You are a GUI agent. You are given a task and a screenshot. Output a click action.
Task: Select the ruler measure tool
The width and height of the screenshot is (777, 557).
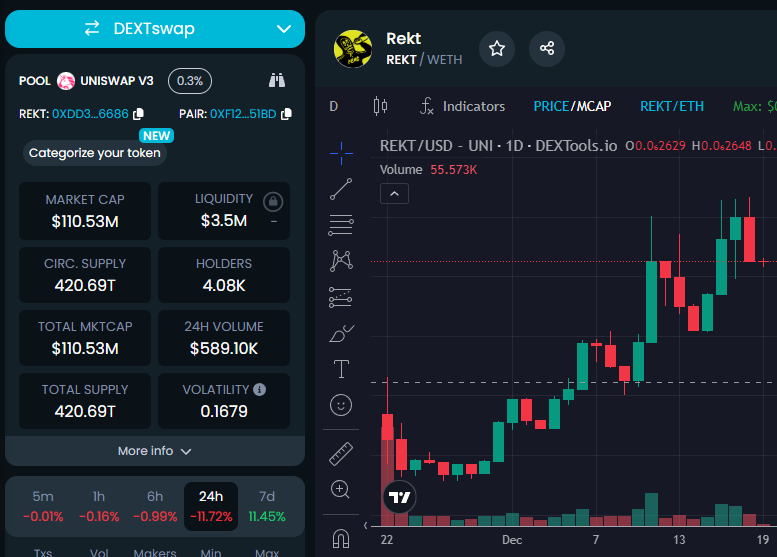click(341, 453)
